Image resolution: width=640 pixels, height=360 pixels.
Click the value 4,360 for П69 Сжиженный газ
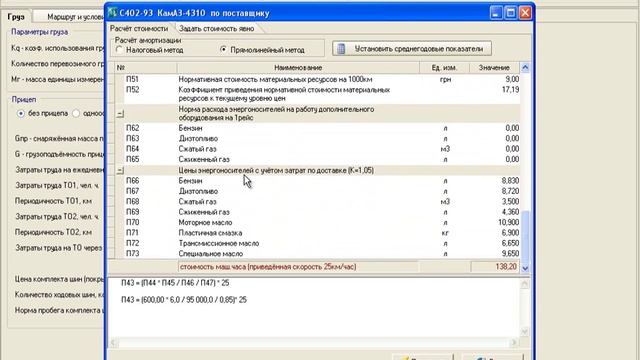(510, 212)
